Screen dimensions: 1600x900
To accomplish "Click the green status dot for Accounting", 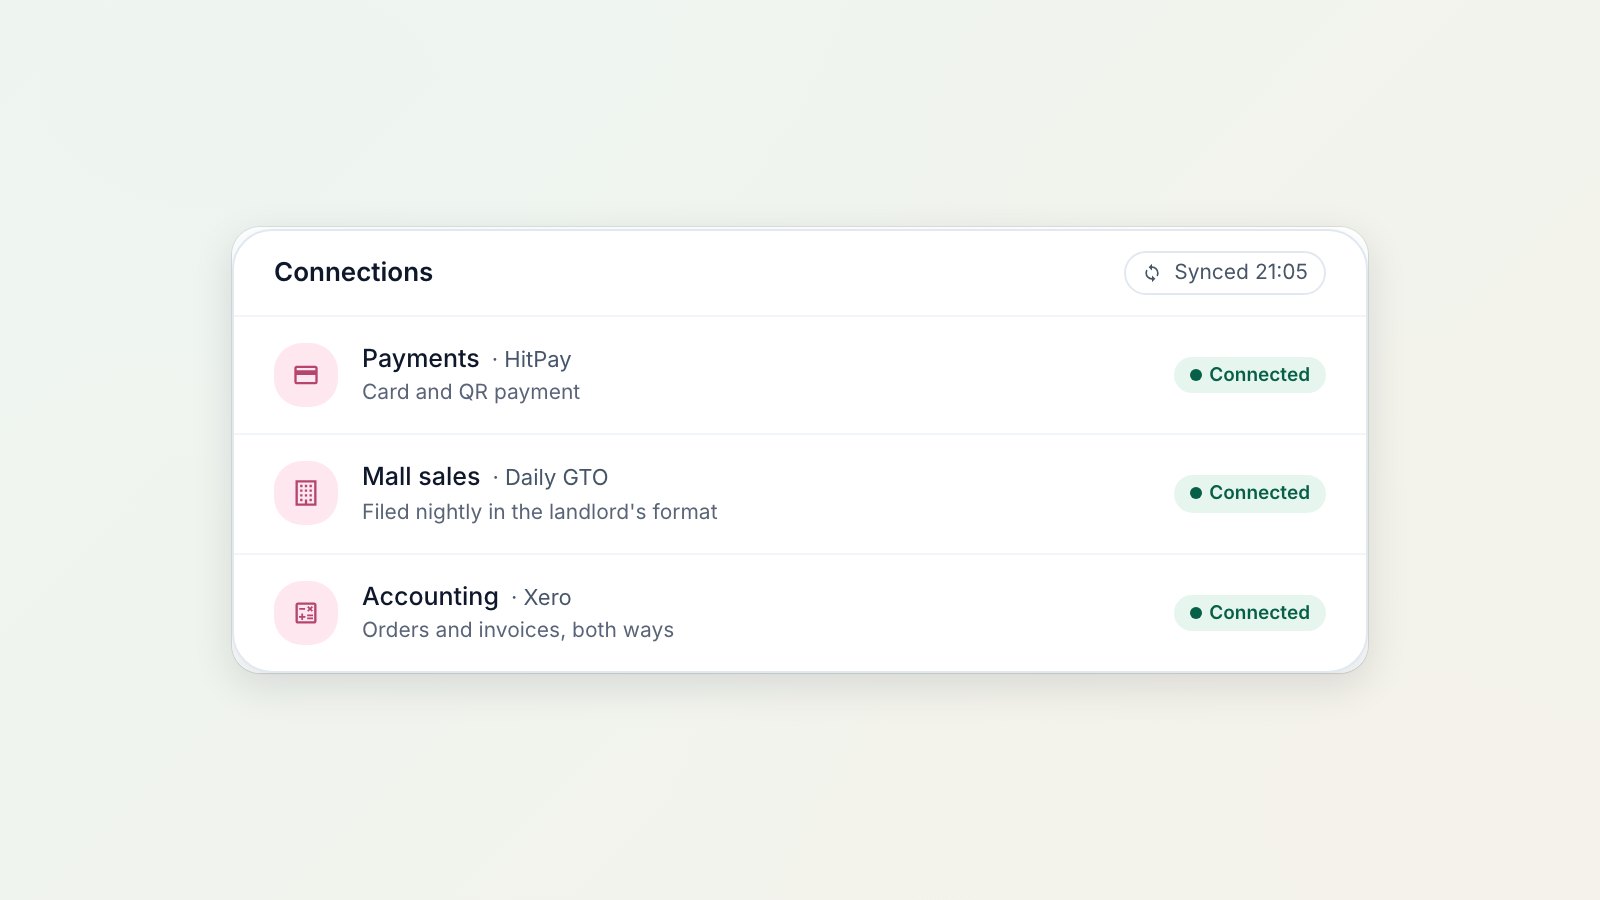I will [1196, 613].
